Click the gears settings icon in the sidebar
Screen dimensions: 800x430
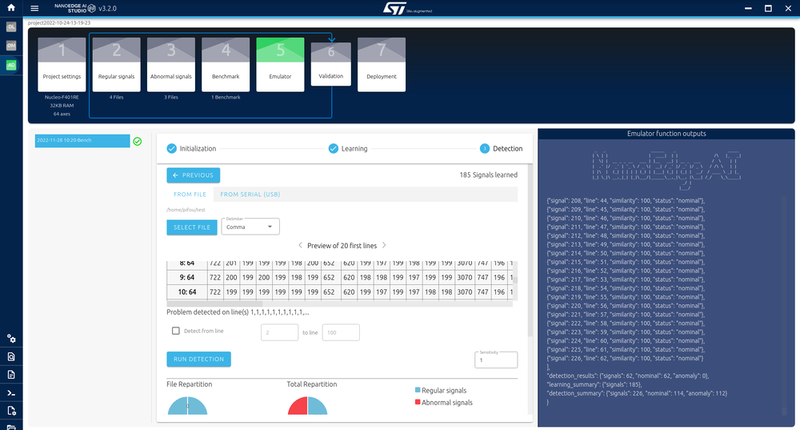pos(11,339)
